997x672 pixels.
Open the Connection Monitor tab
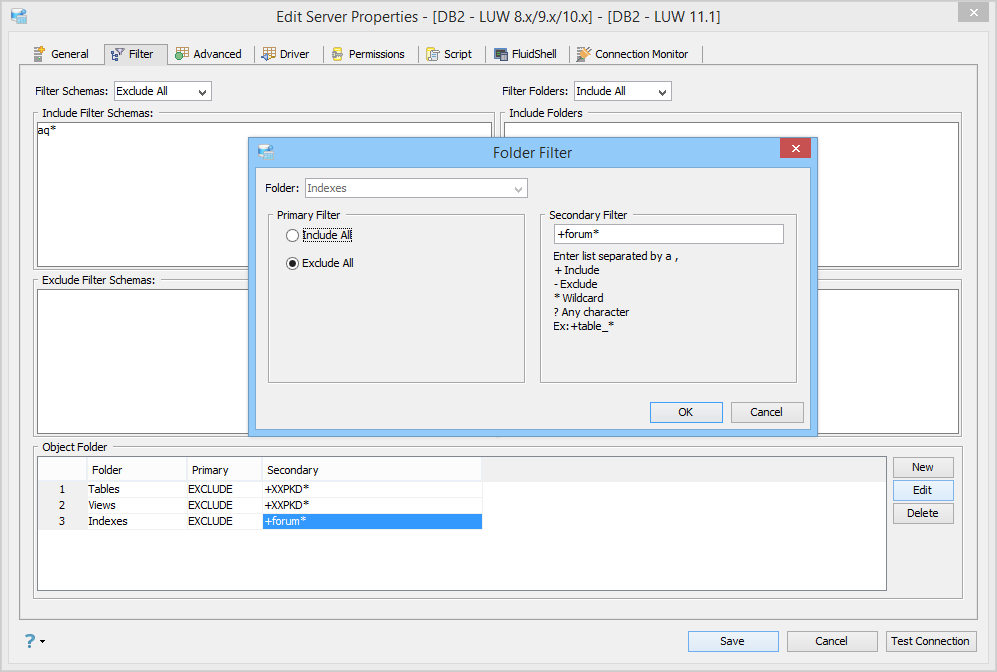point(633,54)
